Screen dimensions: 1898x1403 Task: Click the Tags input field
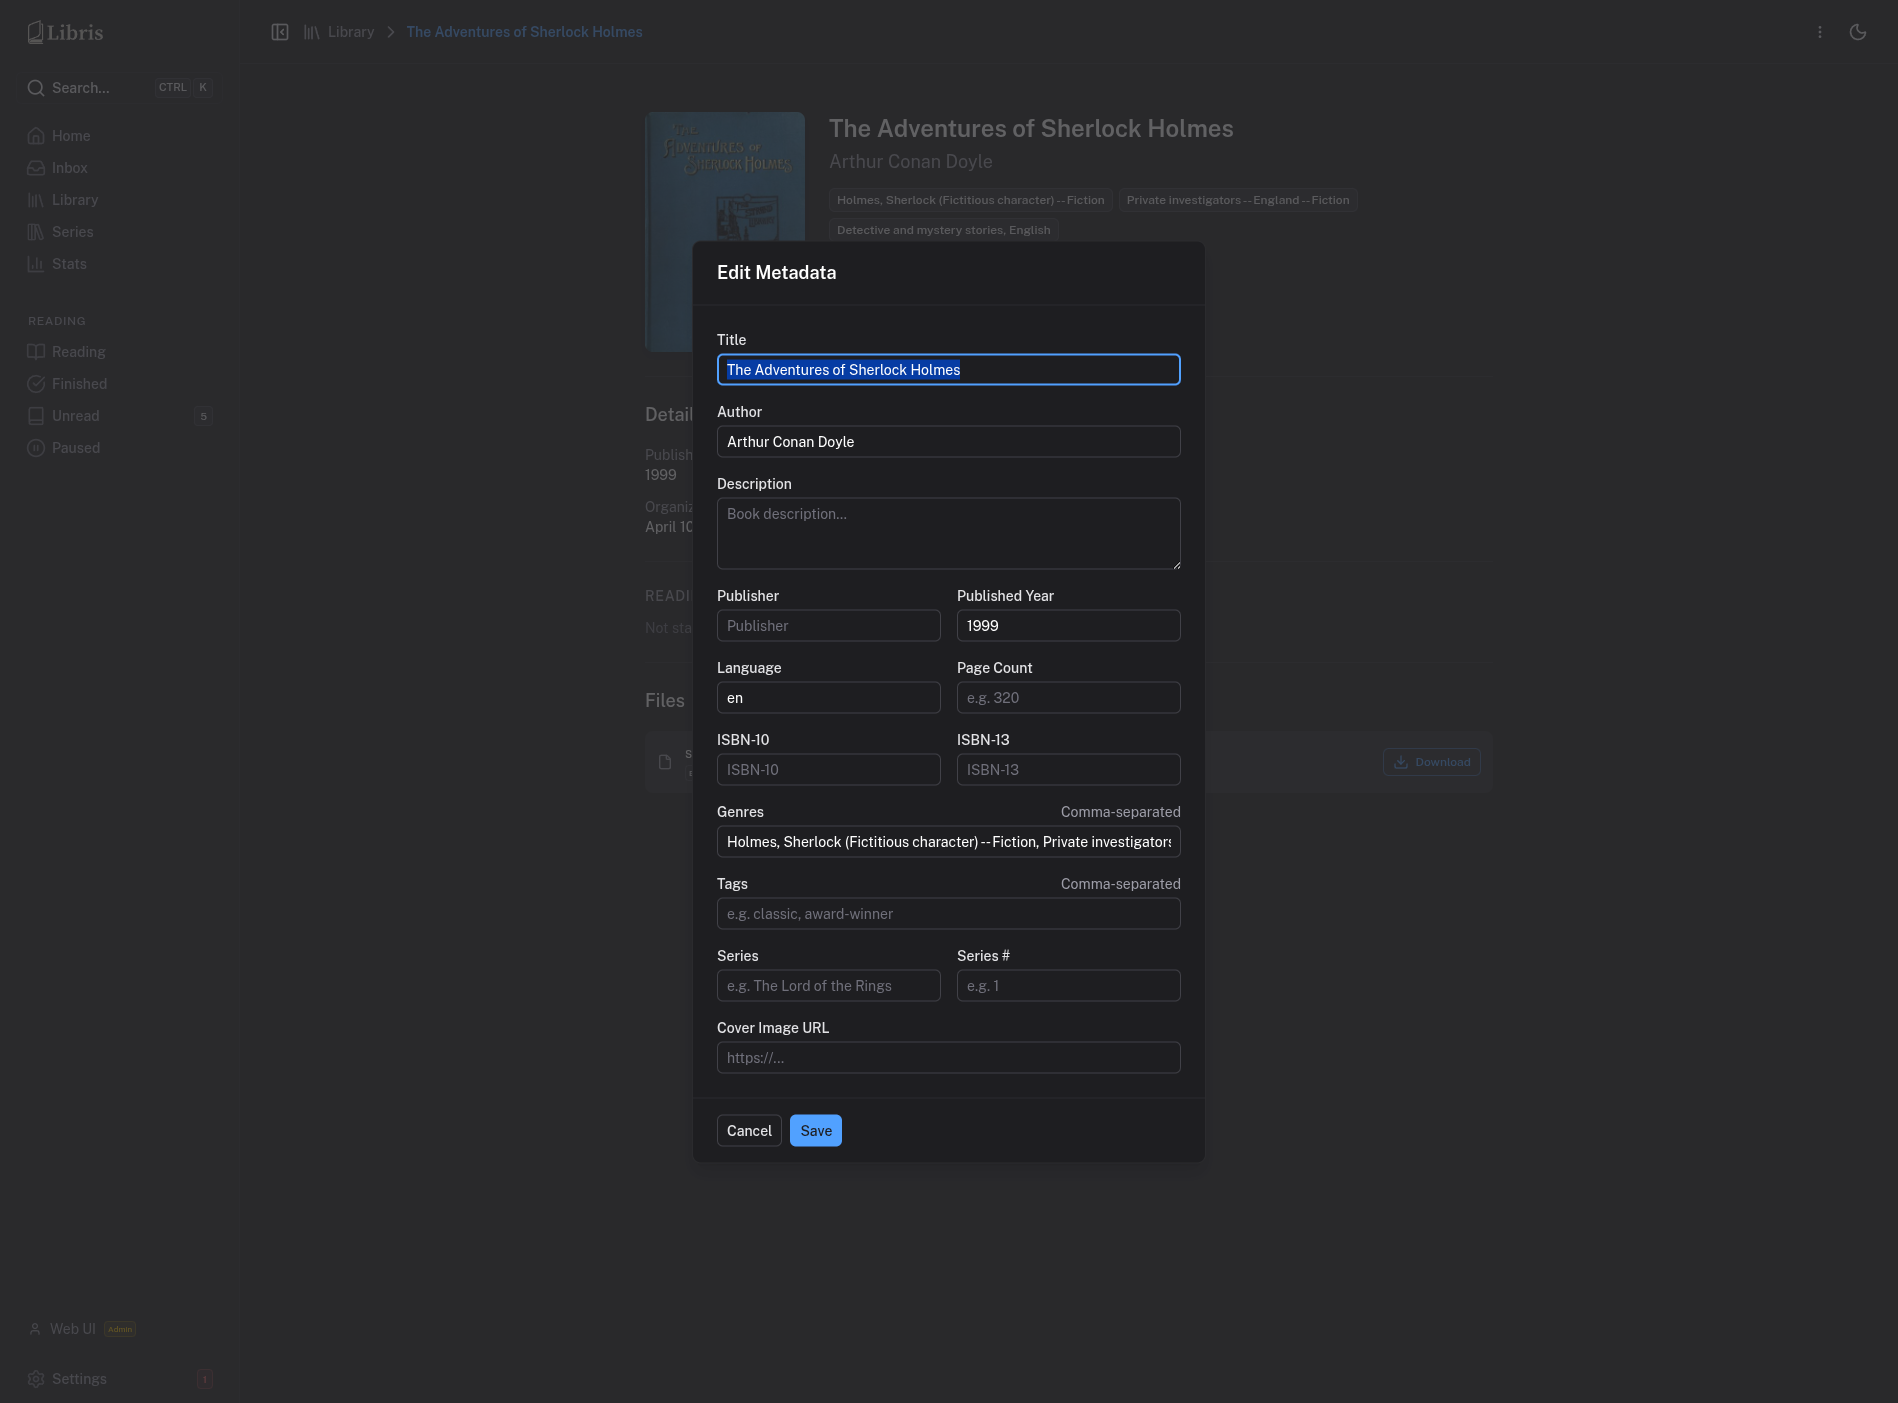(948, 914)
